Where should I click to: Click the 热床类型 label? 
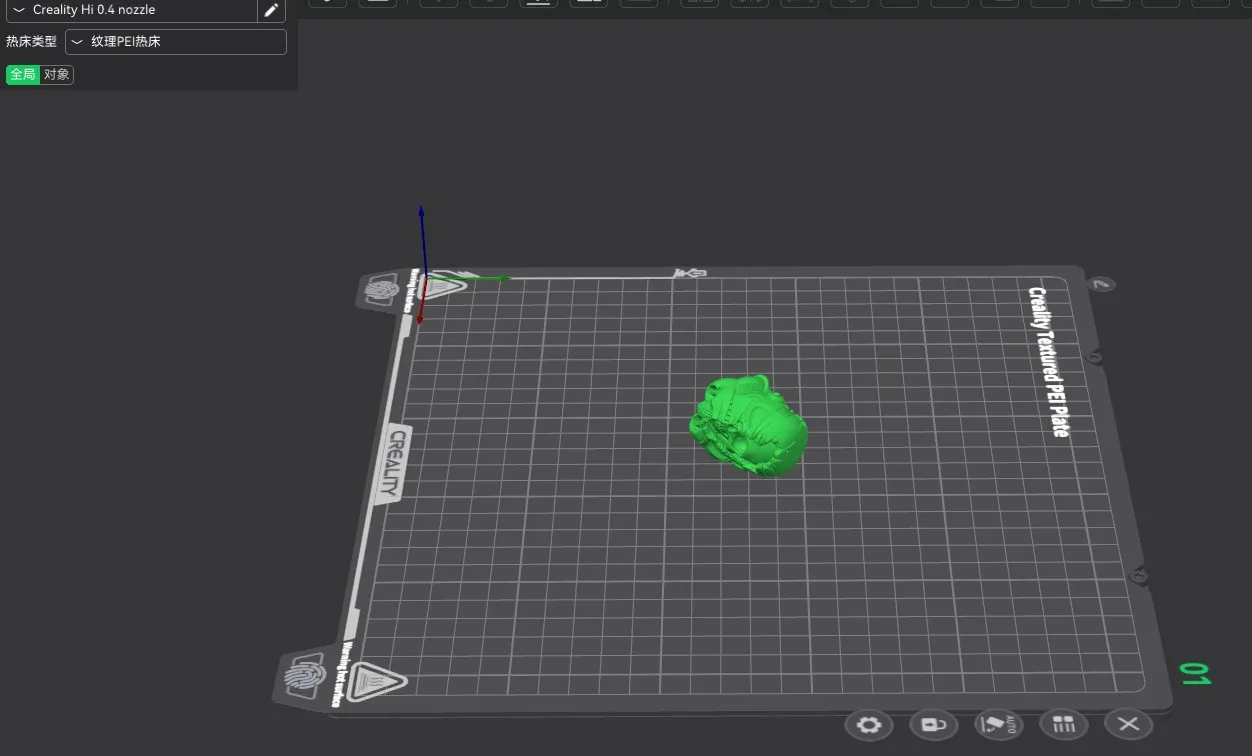pos(31,42)
